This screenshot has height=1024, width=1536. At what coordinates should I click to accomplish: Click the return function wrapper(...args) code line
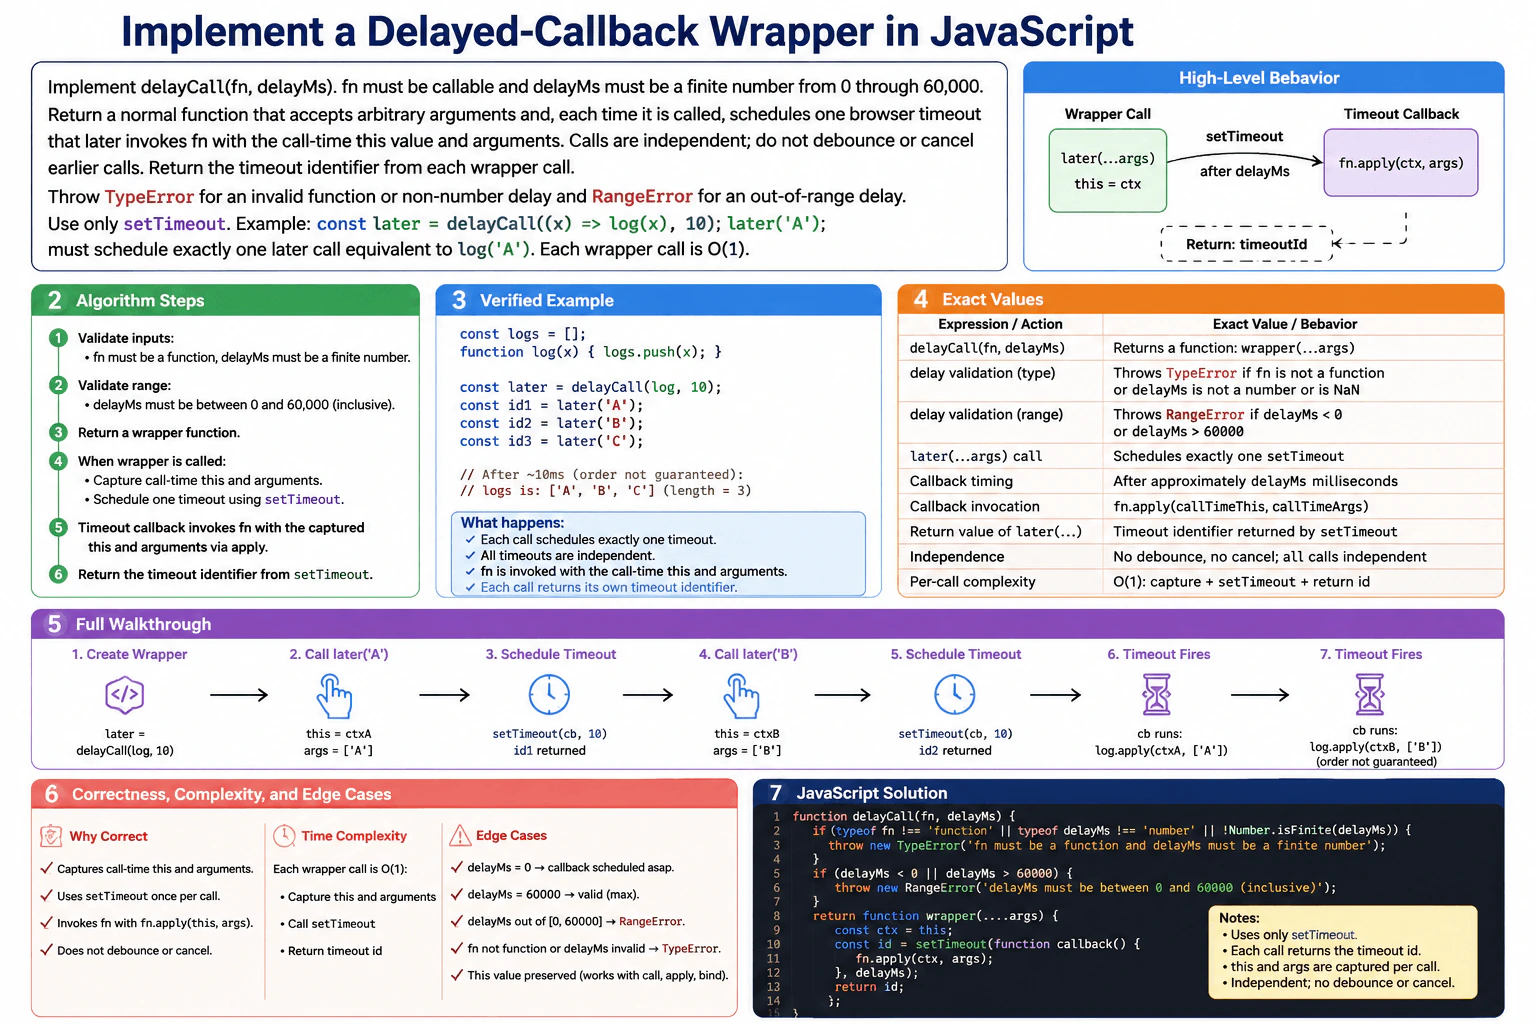(935, 915)
